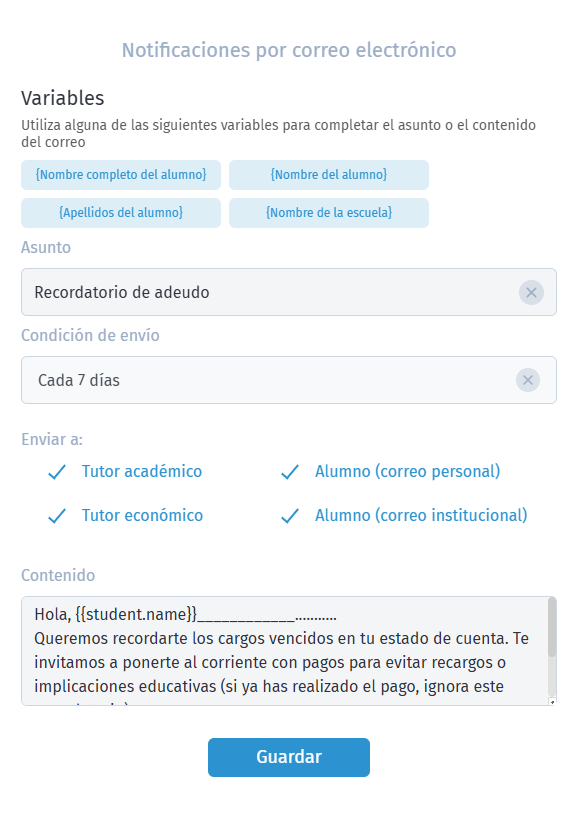Screen dimensions: 582x813
Task: Click the checkmark beside Alumno (correo personal)
Action: (289, 471)
